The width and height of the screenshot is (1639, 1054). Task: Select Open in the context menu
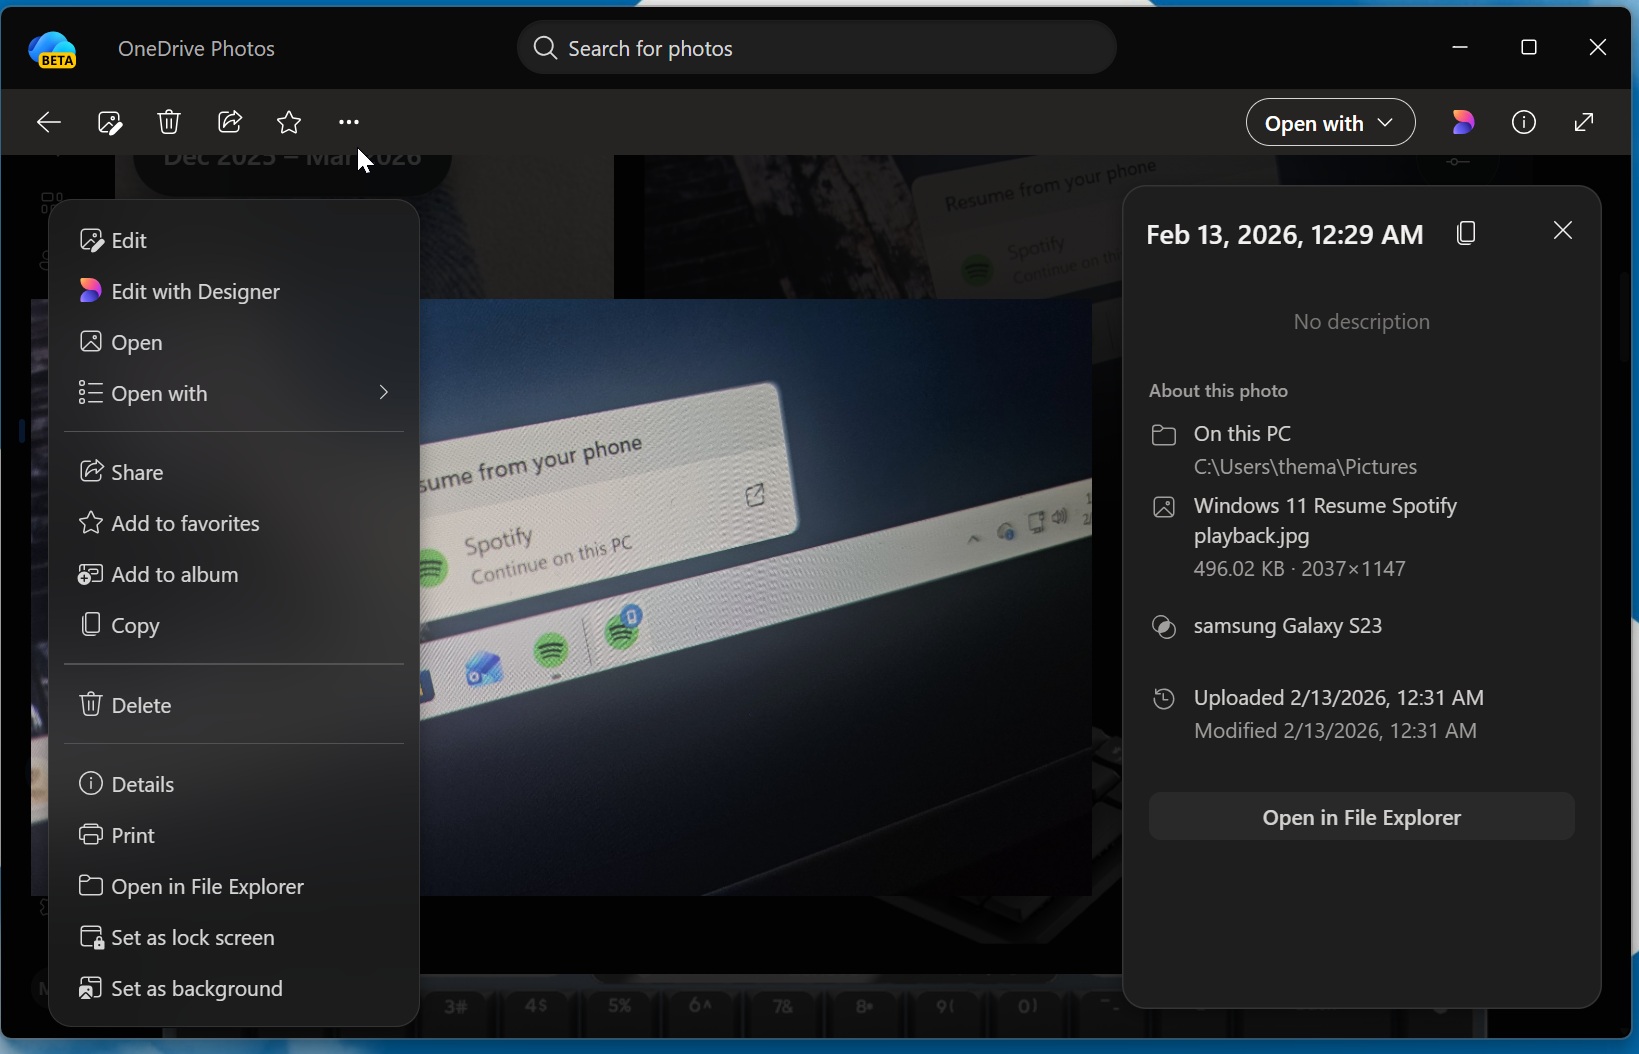click(234, 342)
